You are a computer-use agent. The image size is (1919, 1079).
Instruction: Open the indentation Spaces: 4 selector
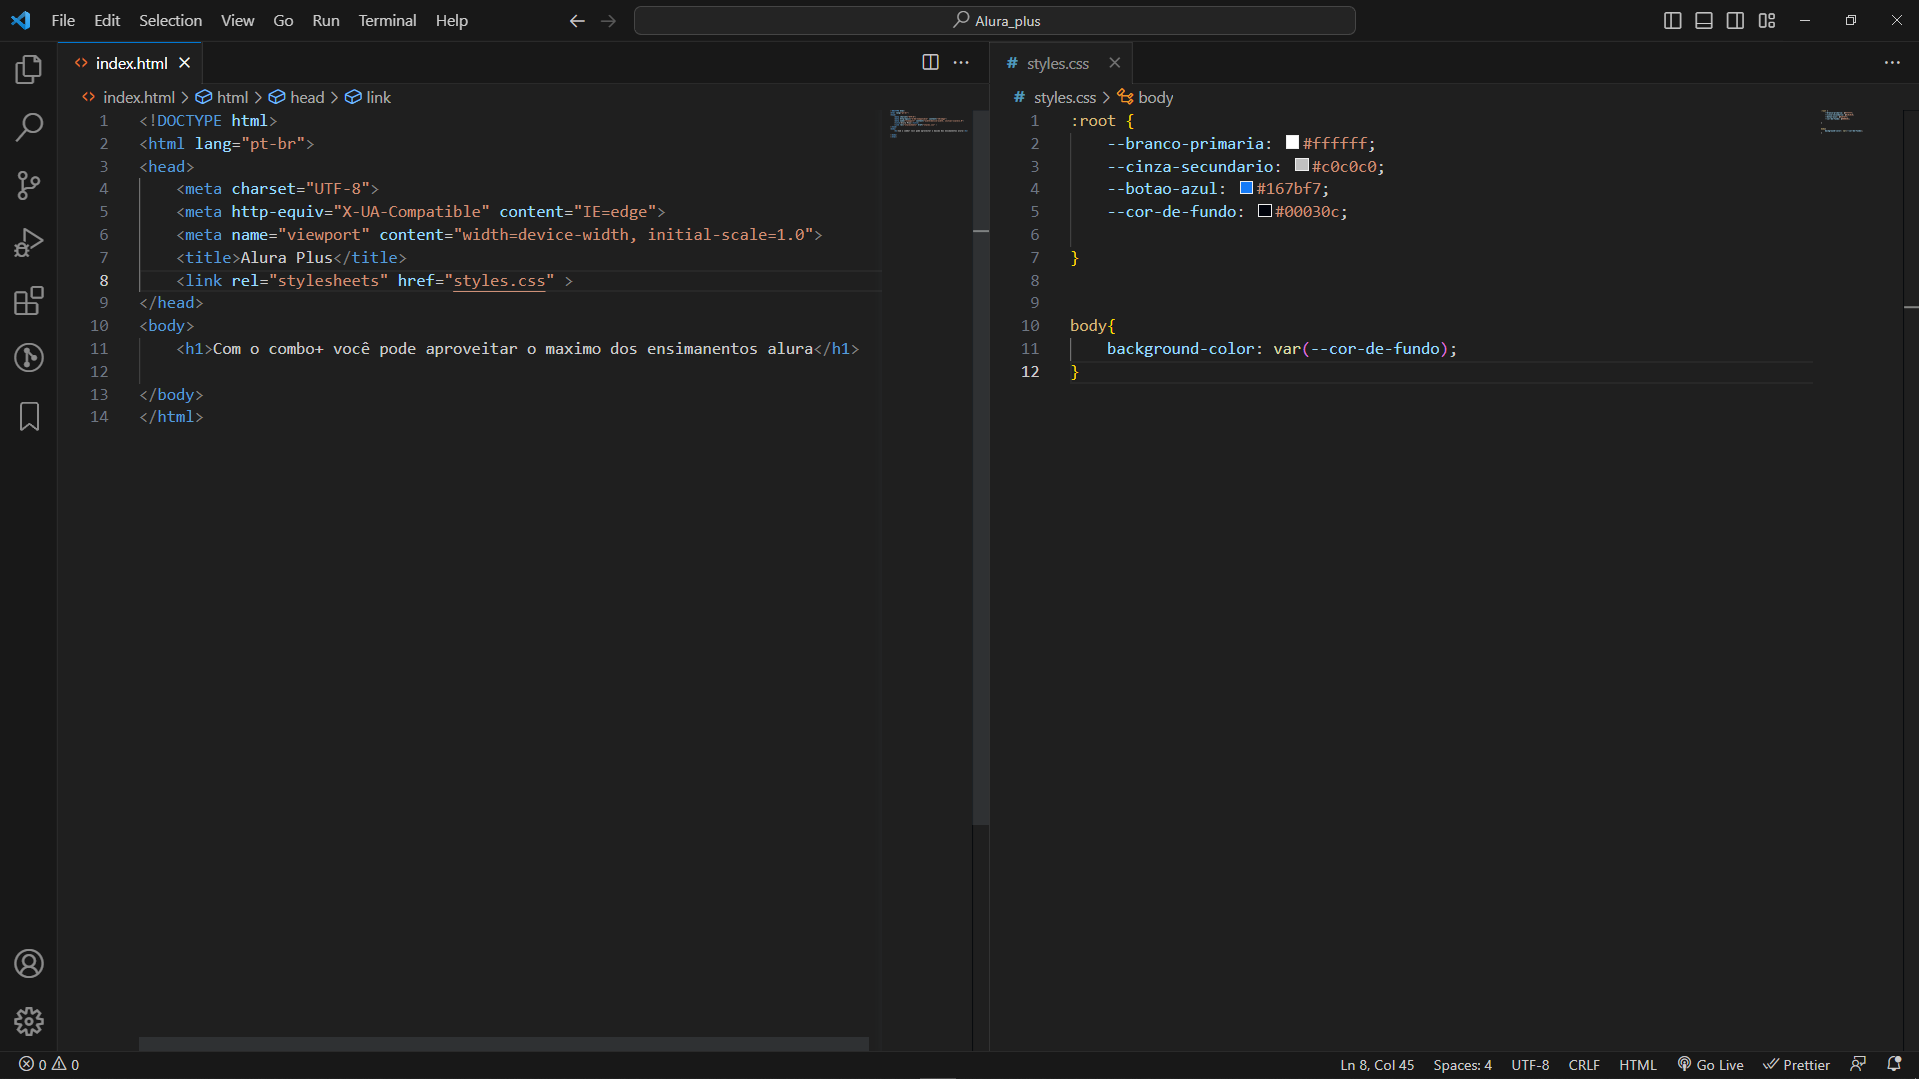tap(1462, 1065)
